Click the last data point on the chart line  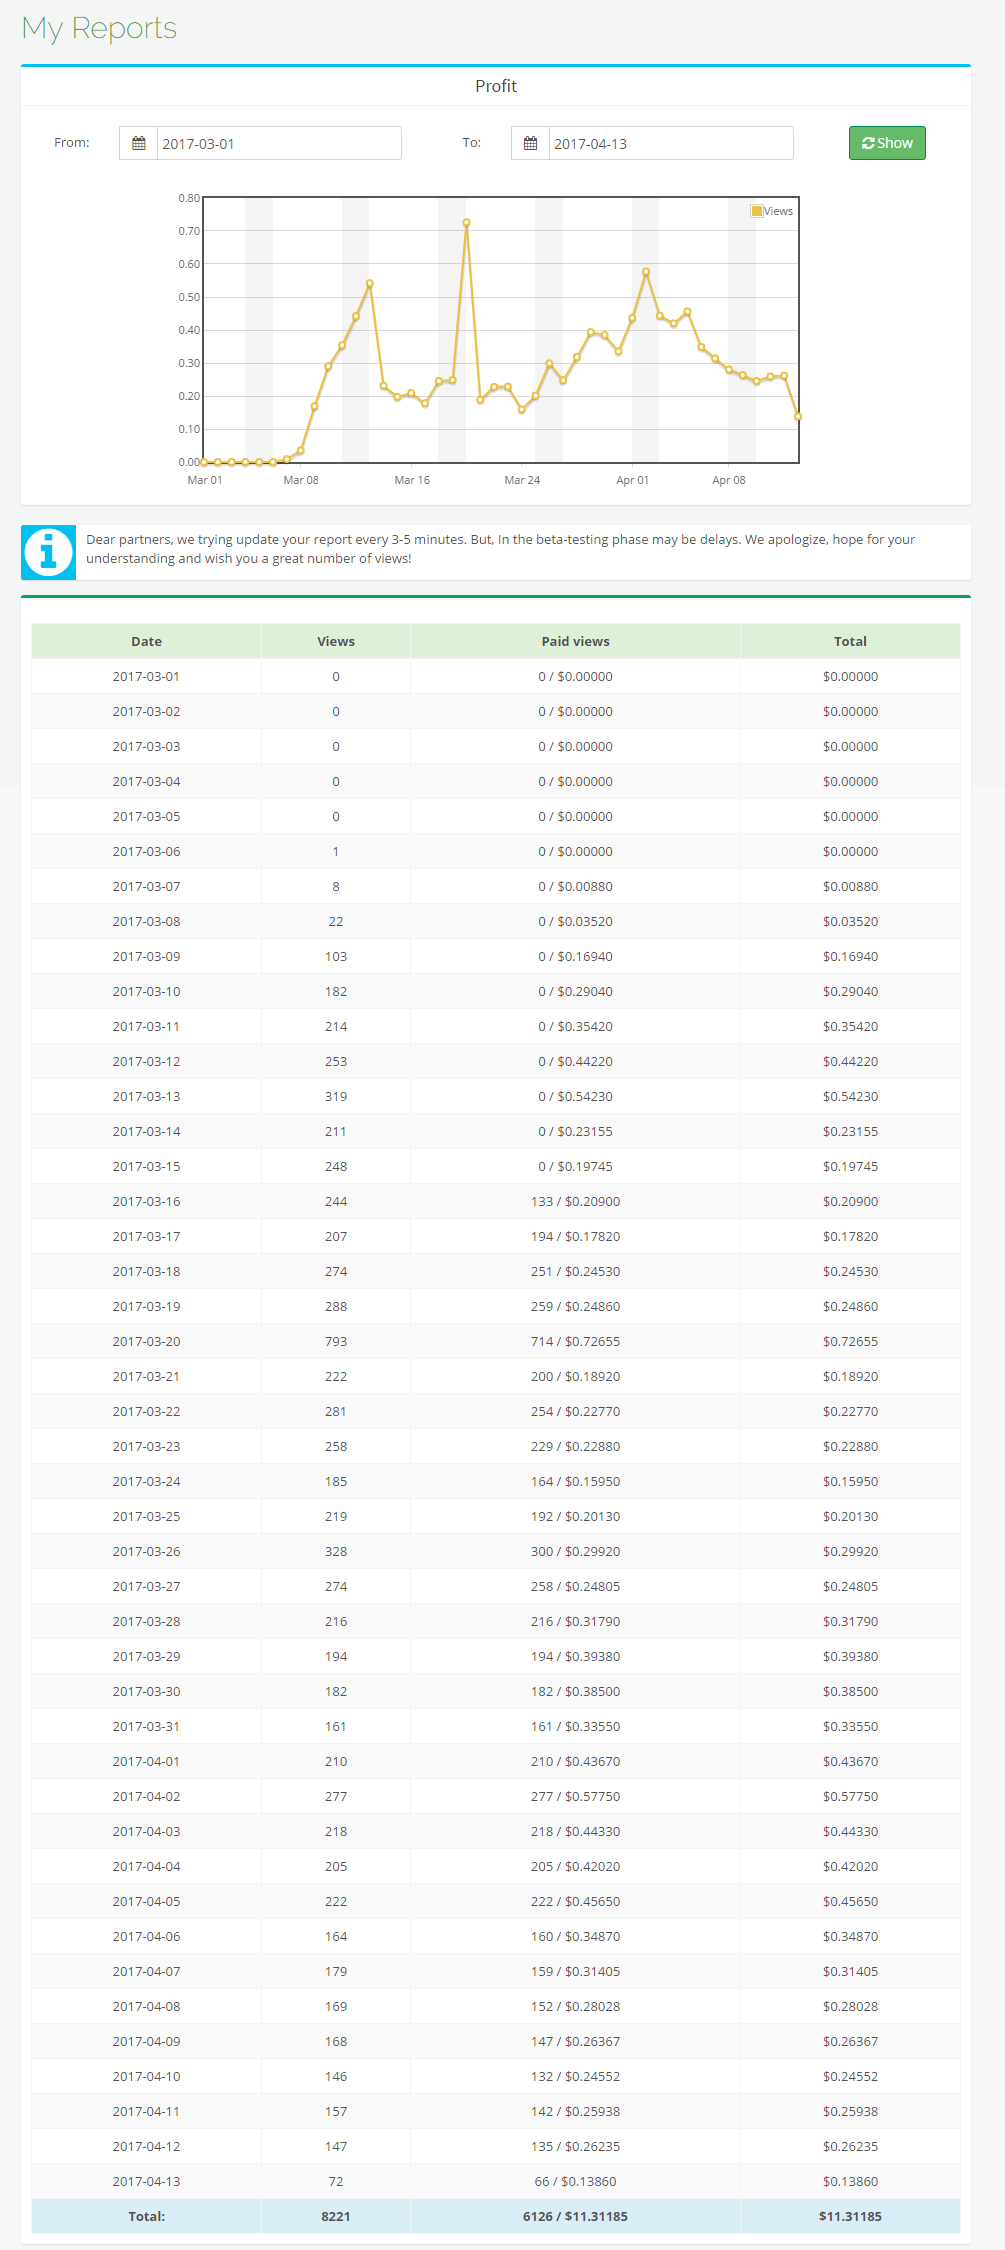tap(798, 416)
